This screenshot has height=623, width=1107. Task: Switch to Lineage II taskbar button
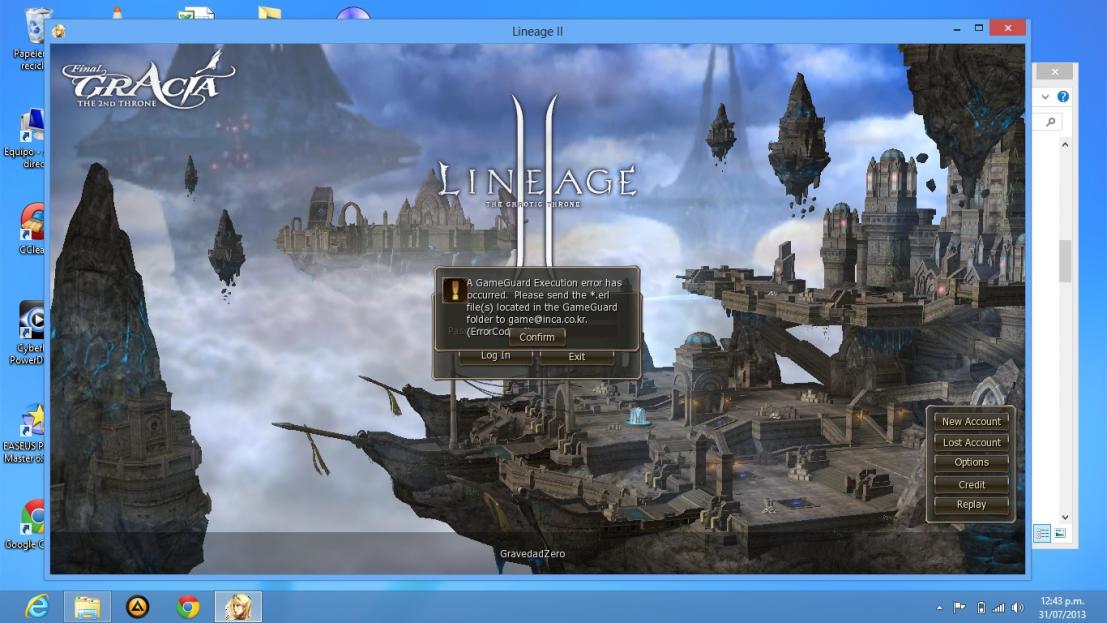click(x=238, y=607)
